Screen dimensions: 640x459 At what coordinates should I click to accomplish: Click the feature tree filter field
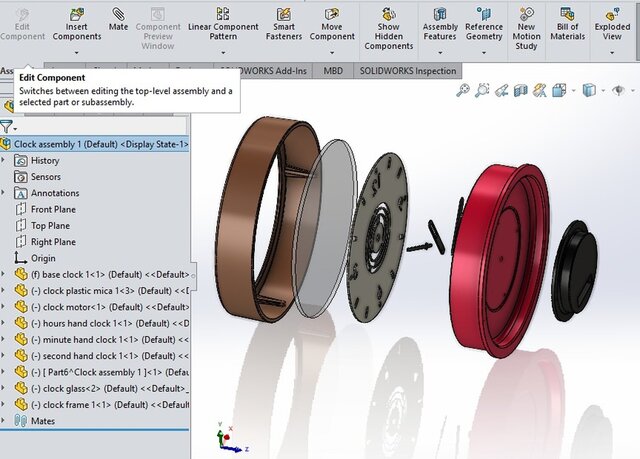tap(102, 127)
